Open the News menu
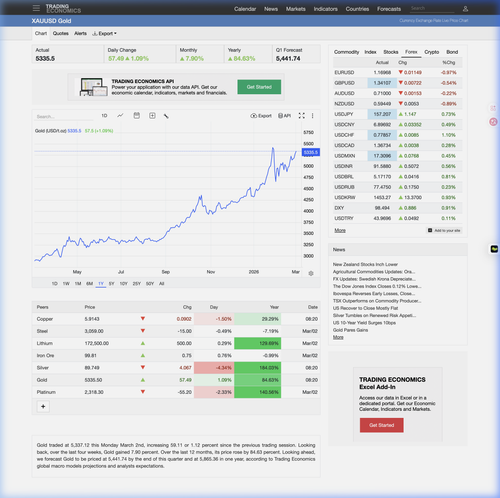 pos(271,9)
